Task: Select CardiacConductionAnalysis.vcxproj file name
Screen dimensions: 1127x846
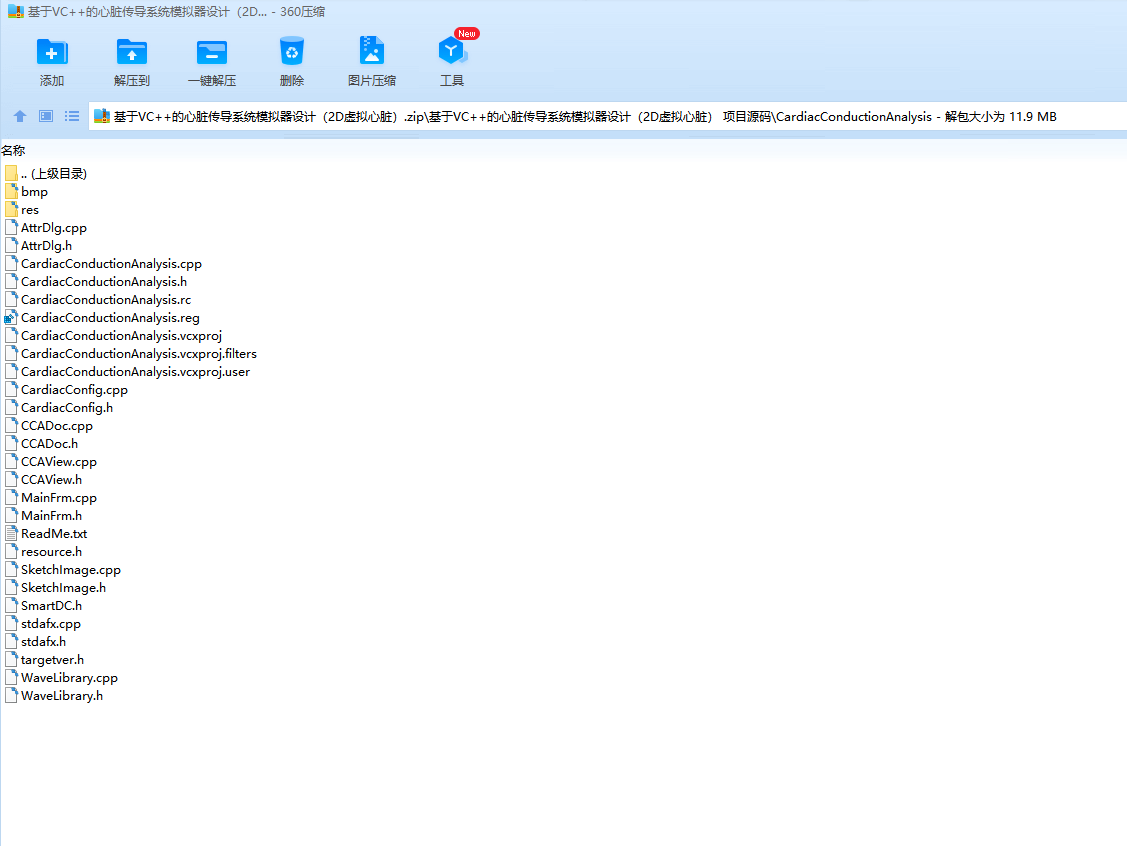Action: pos(121,336)
